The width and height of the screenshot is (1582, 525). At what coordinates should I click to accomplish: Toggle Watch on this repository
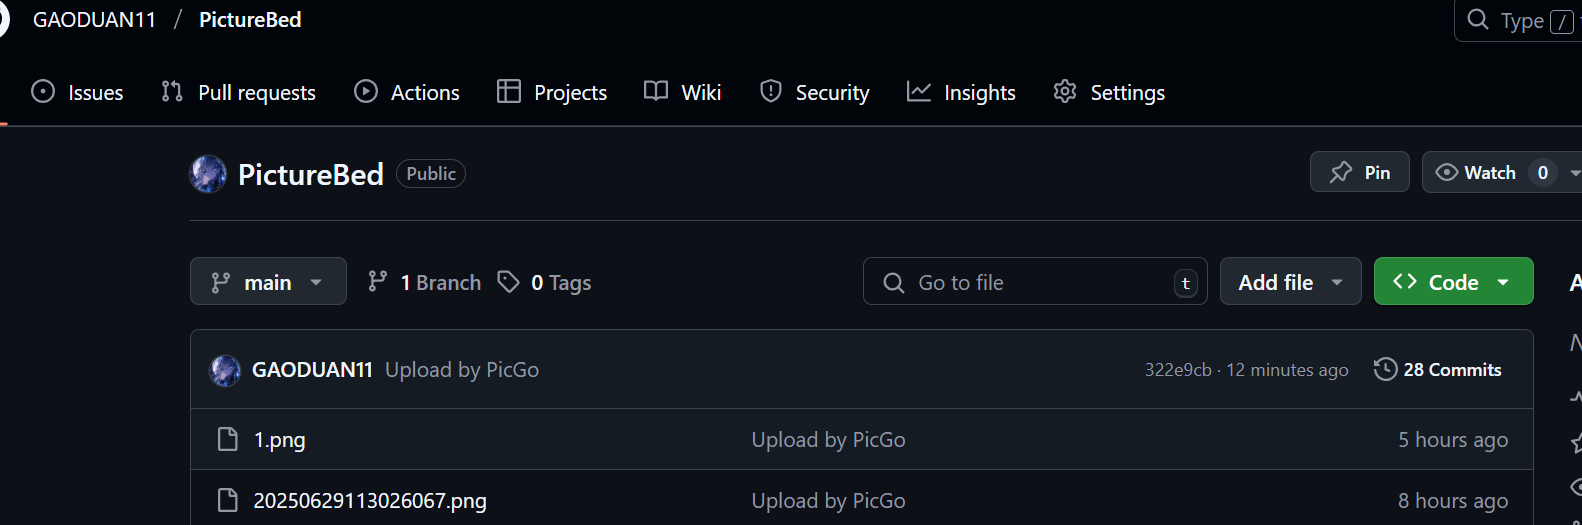click(1476, 172)
